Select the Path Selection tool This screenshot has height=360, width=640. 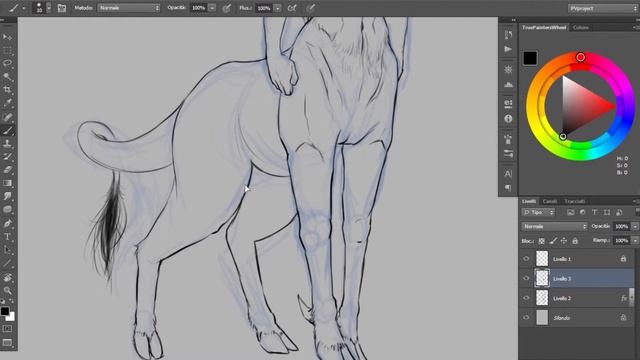coord(7,250)
